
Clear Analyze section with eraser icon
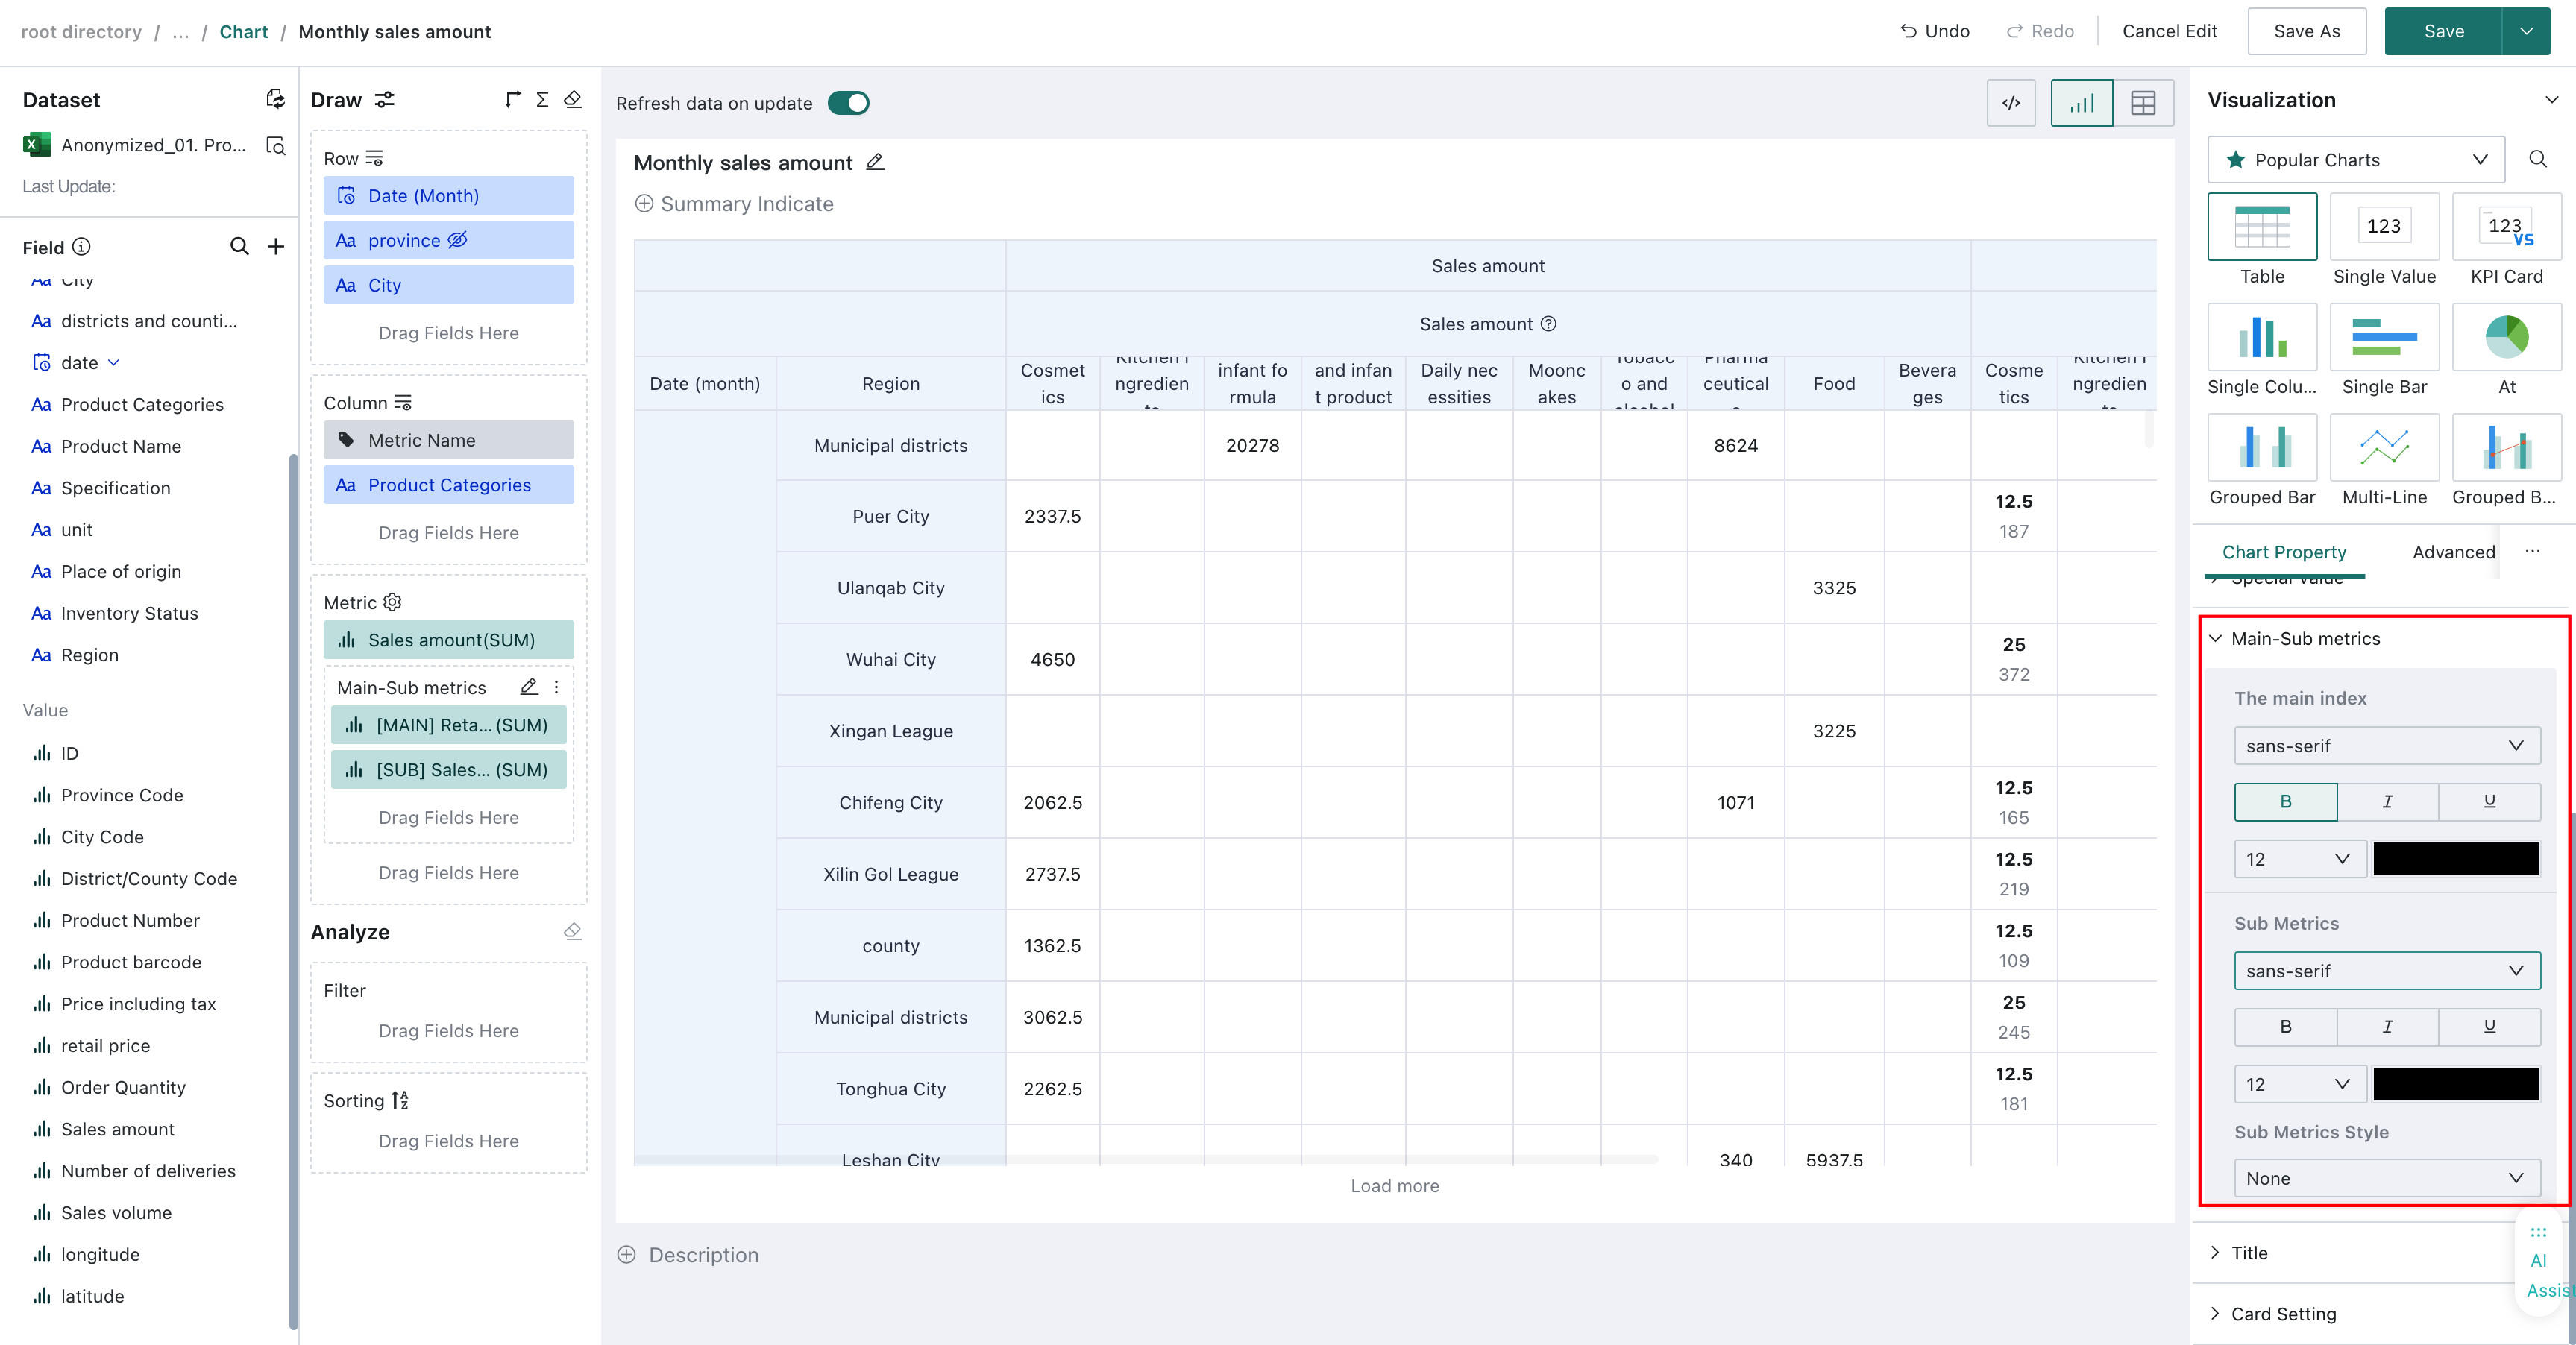(573, 931)
